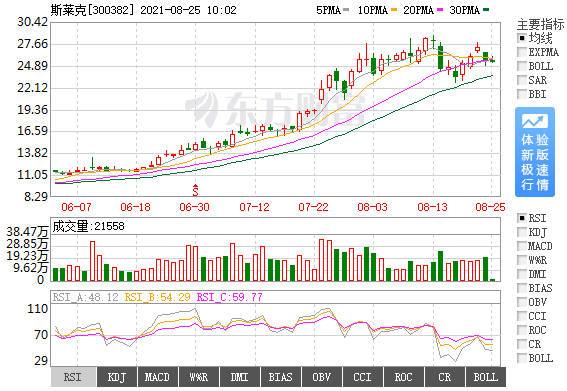Switch to the DMI bottom tab
This screenshot has height=391, width=567.
click(239, 377)
